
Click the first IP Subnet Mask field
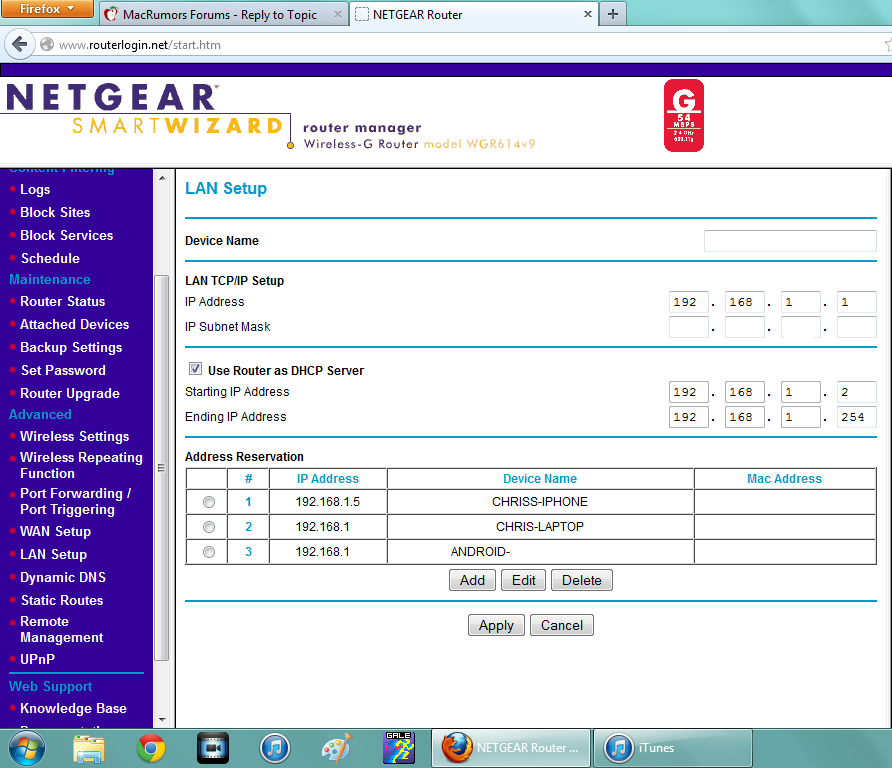tap(688, 327)
